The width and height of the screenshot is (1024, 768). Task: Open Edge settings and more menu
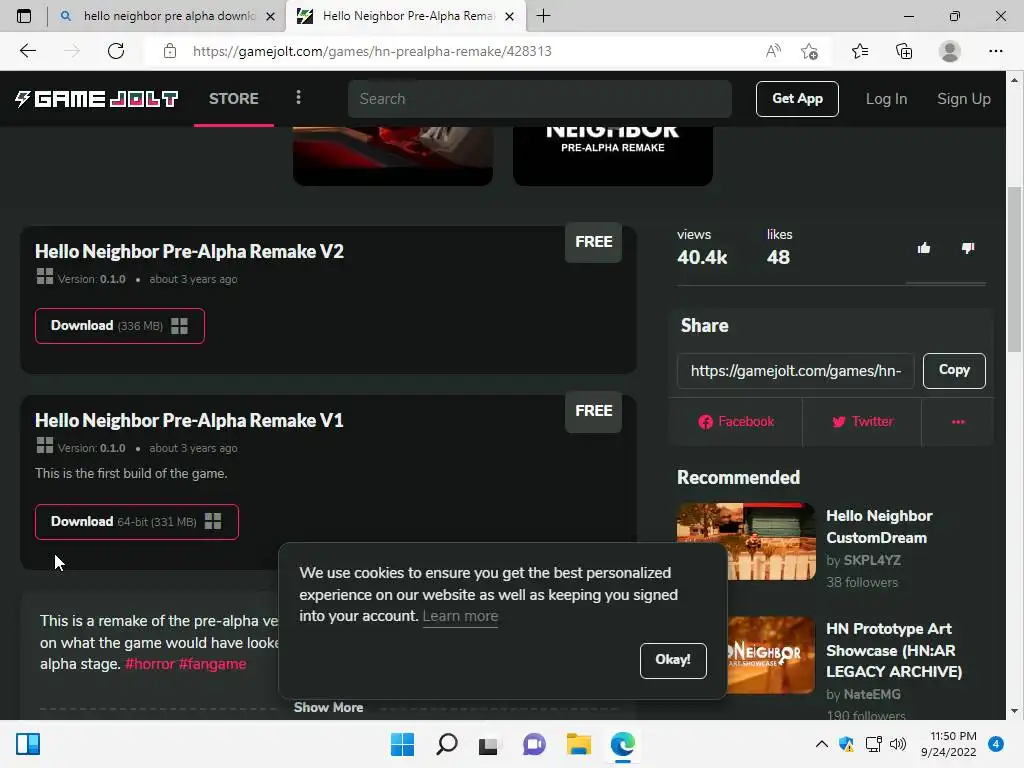[x=995, y=51]
